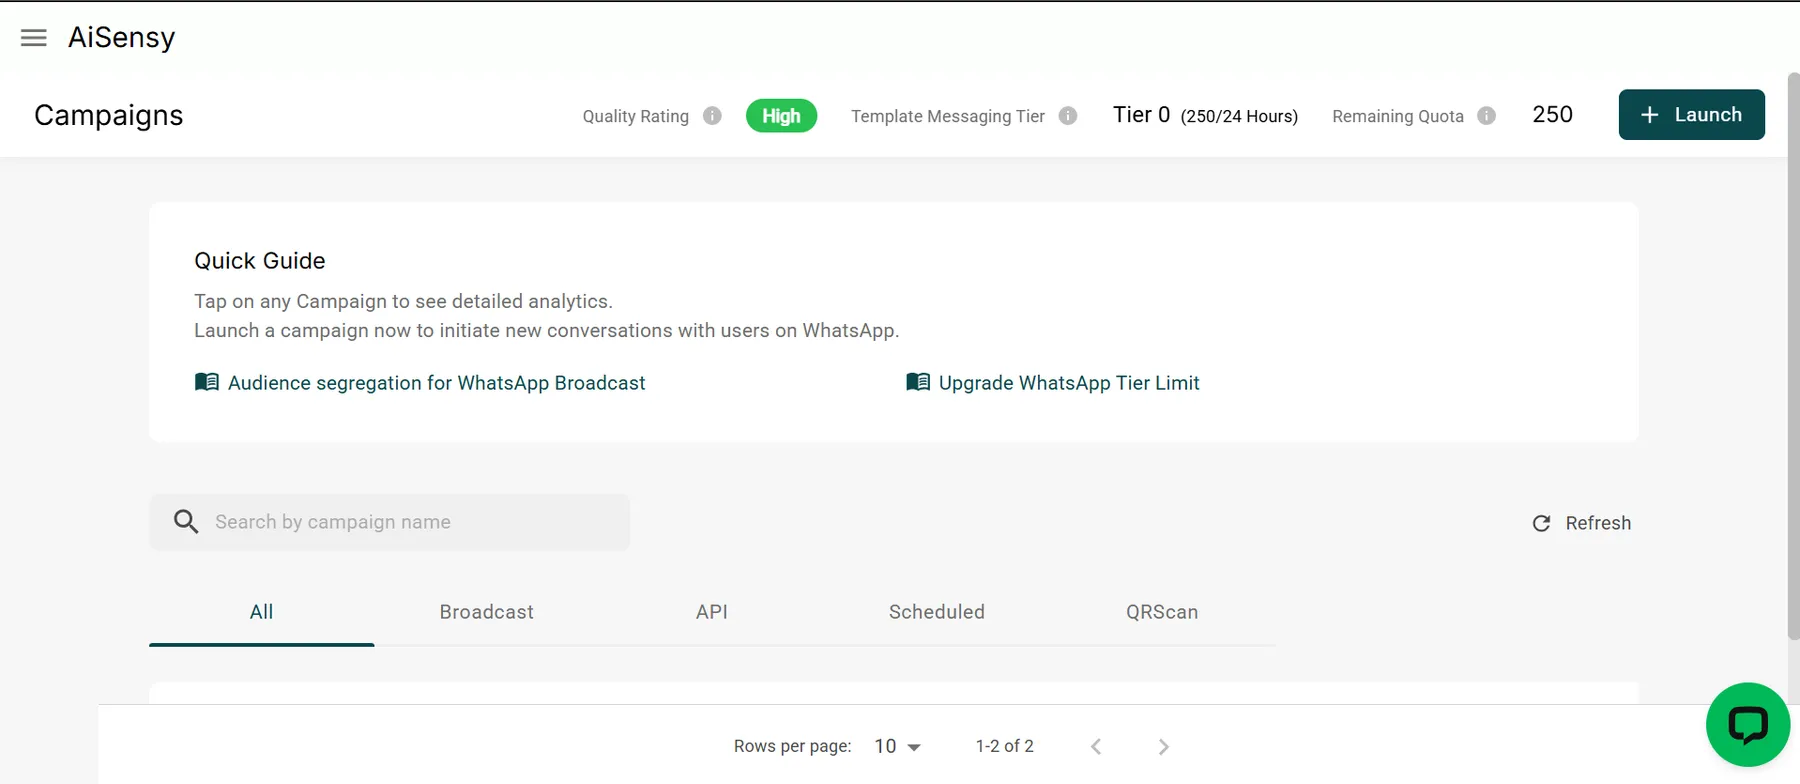The width and height of the screenshot is (1800, 784).
Task: Launch a new campaign
Action: [x=1691, y=115]
